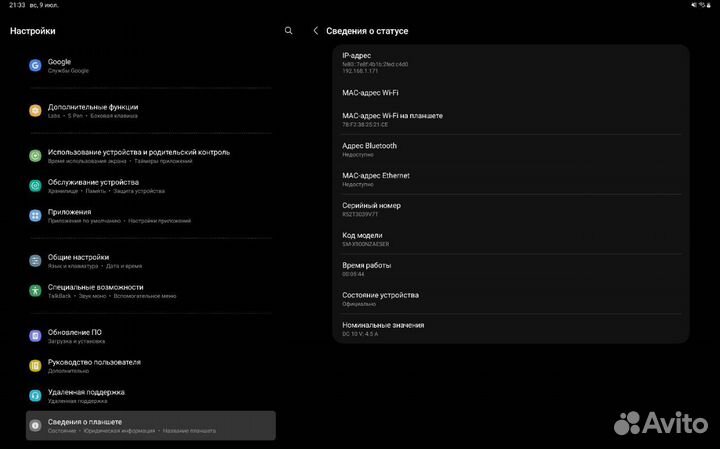
Task: Select Обновление ПО entry
Action: 151,336
